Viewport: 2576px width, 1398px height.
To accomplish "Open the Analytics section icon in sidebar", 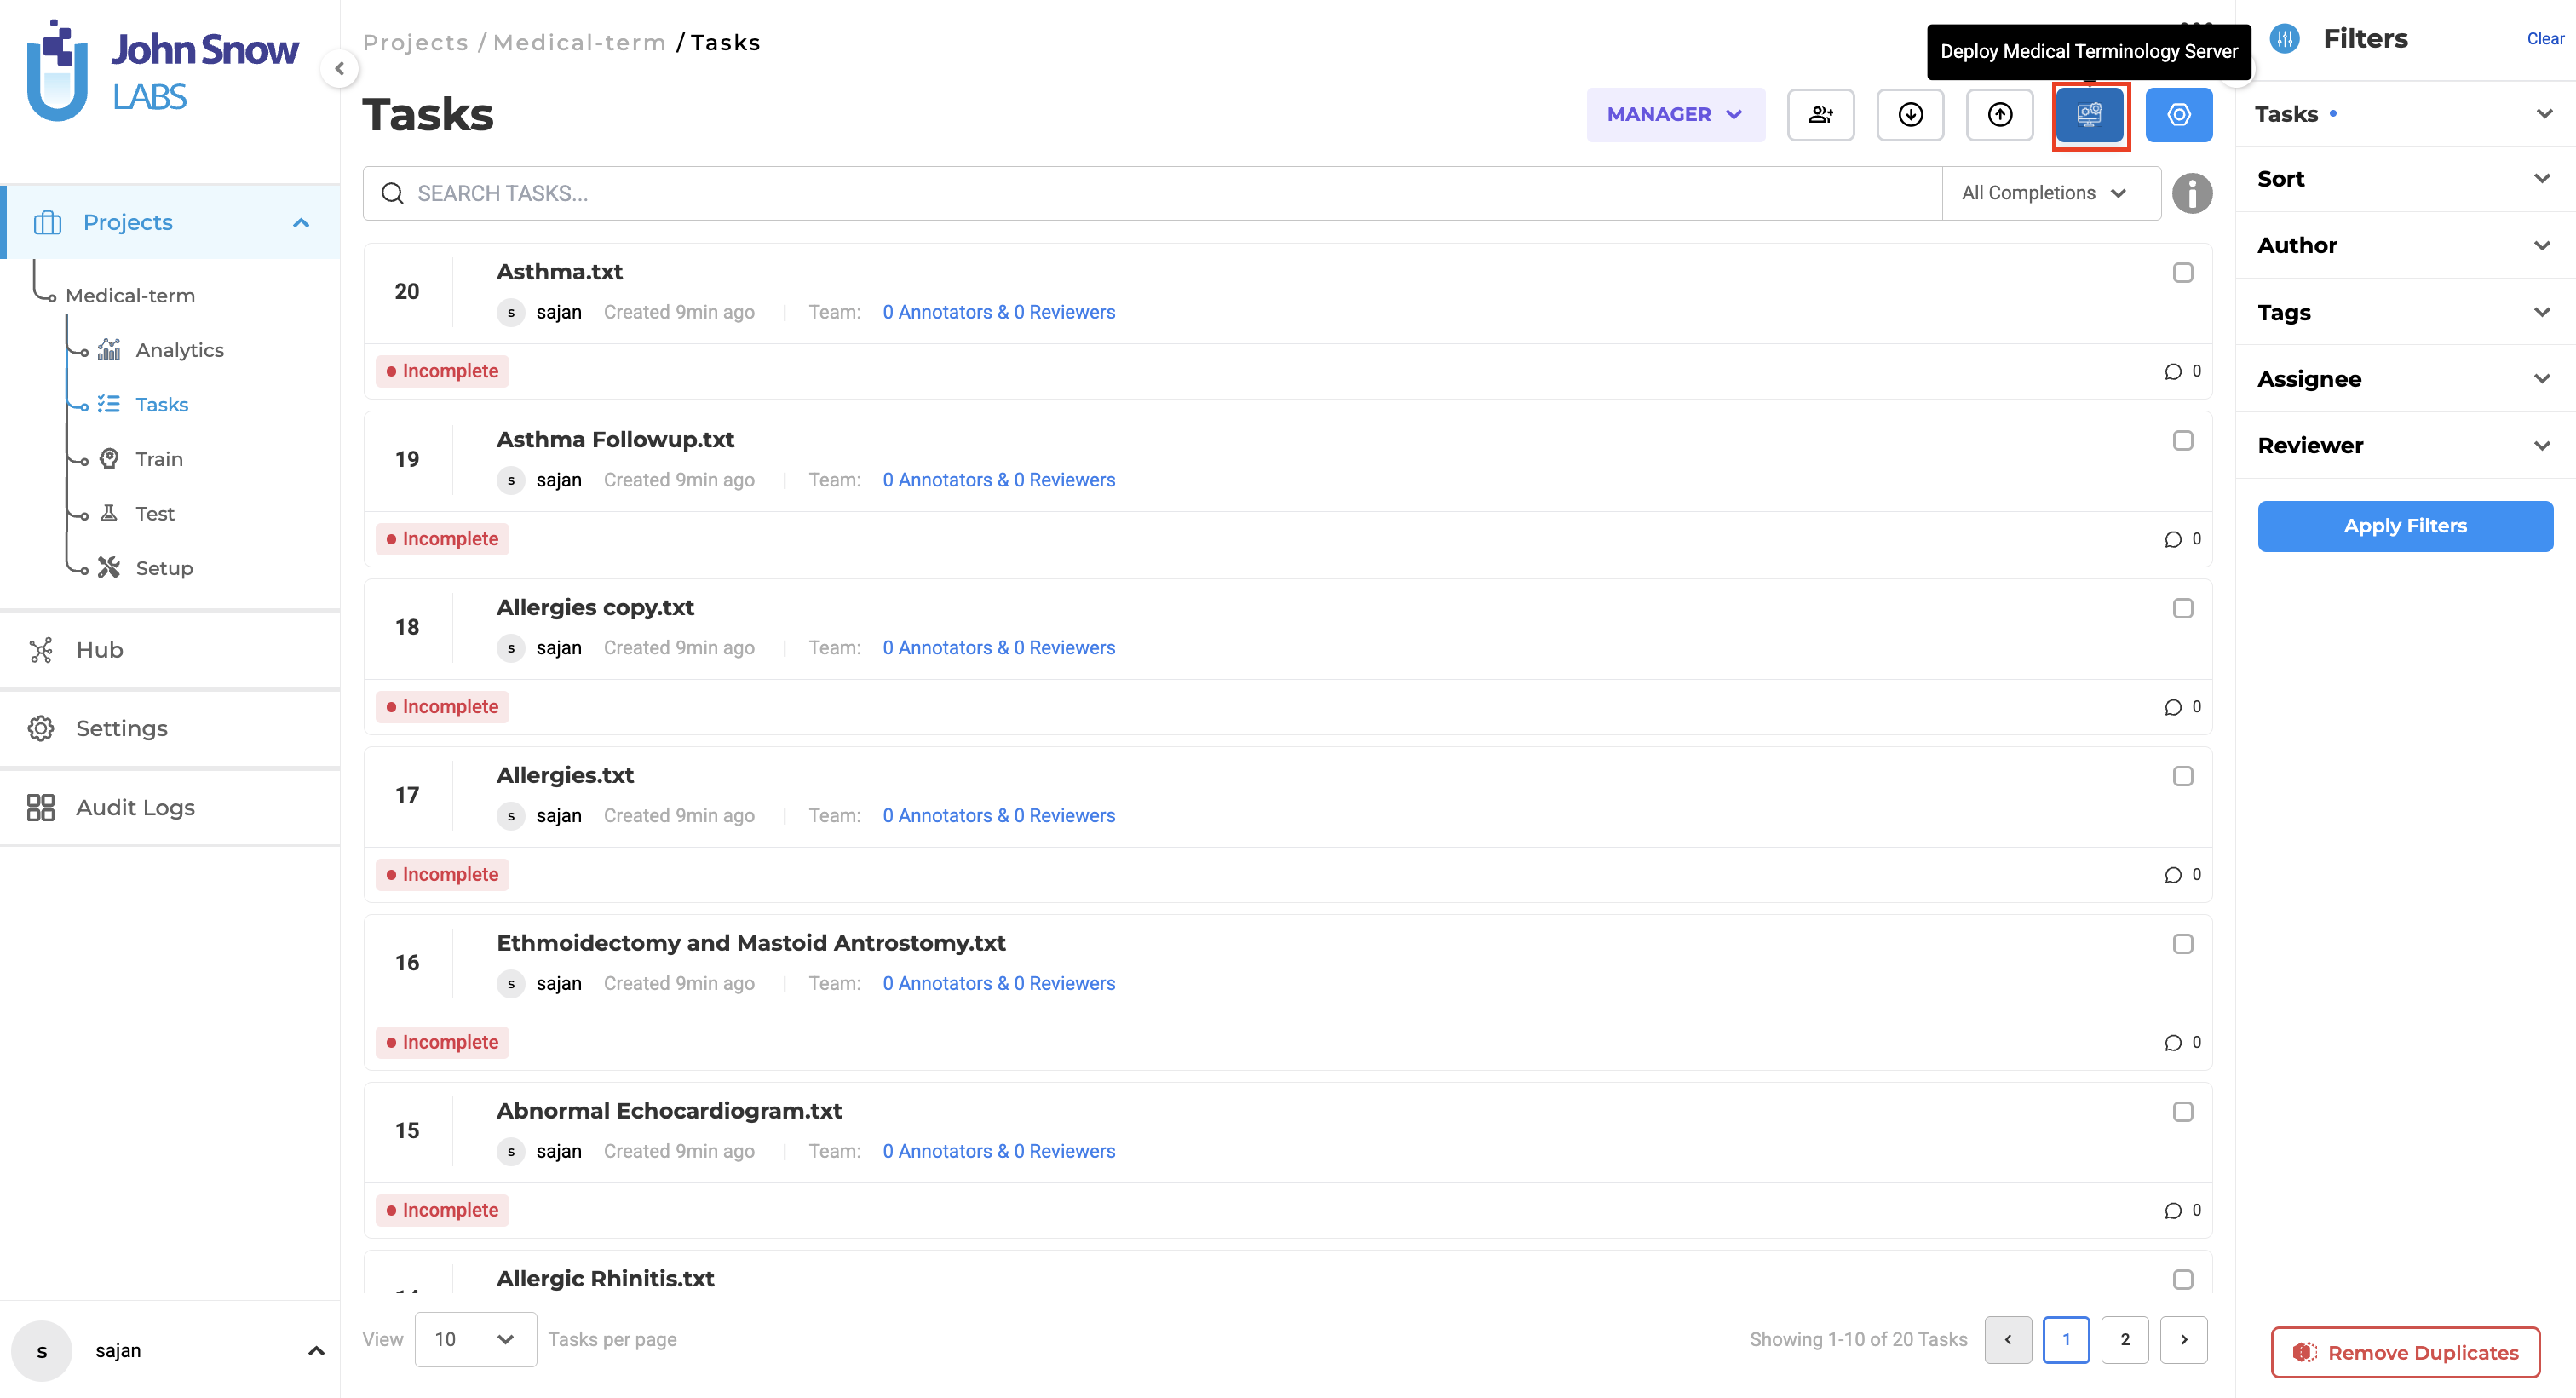I will pyautogui.click(x=110, y=349).
